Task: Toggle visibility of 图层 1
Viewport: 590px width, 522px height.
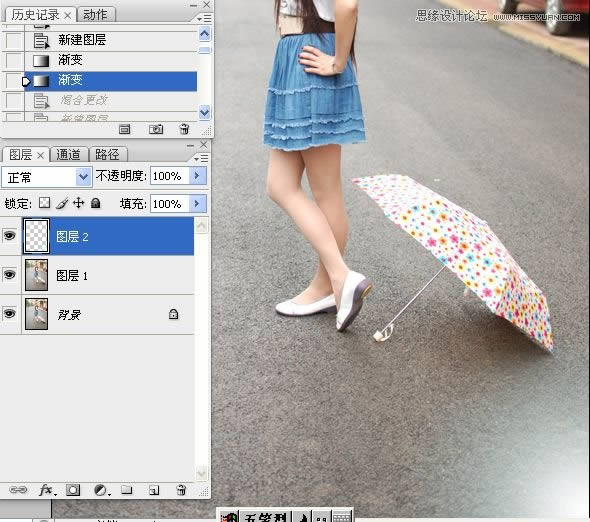Action: click(x=10, y=274)
